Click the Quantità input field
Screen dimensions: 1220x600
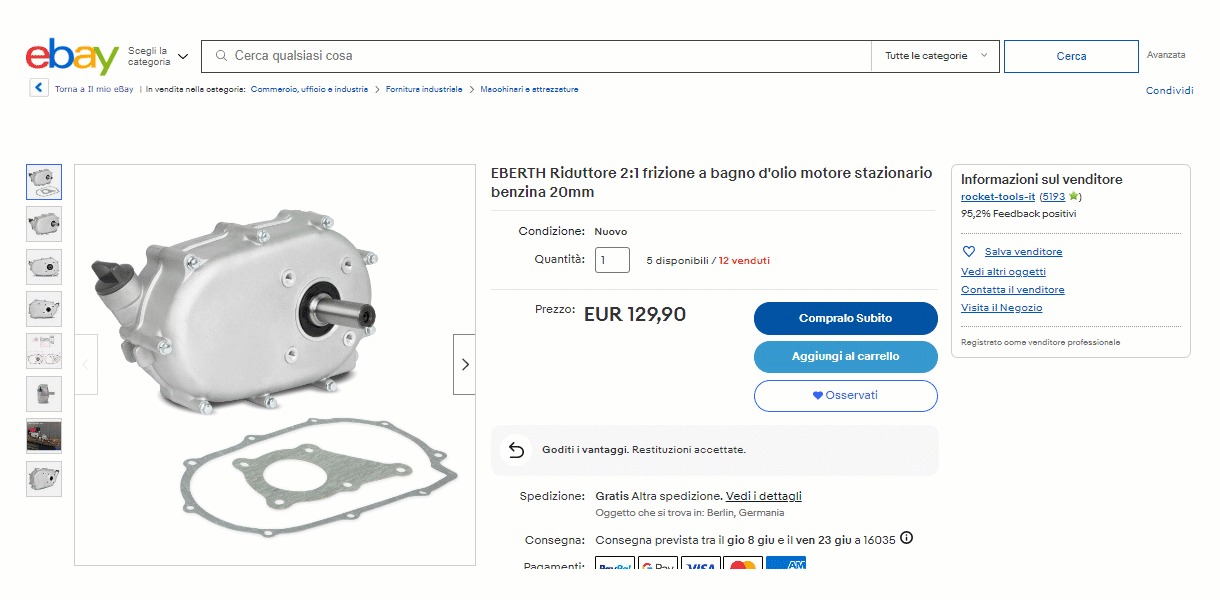tap(612, 260)
